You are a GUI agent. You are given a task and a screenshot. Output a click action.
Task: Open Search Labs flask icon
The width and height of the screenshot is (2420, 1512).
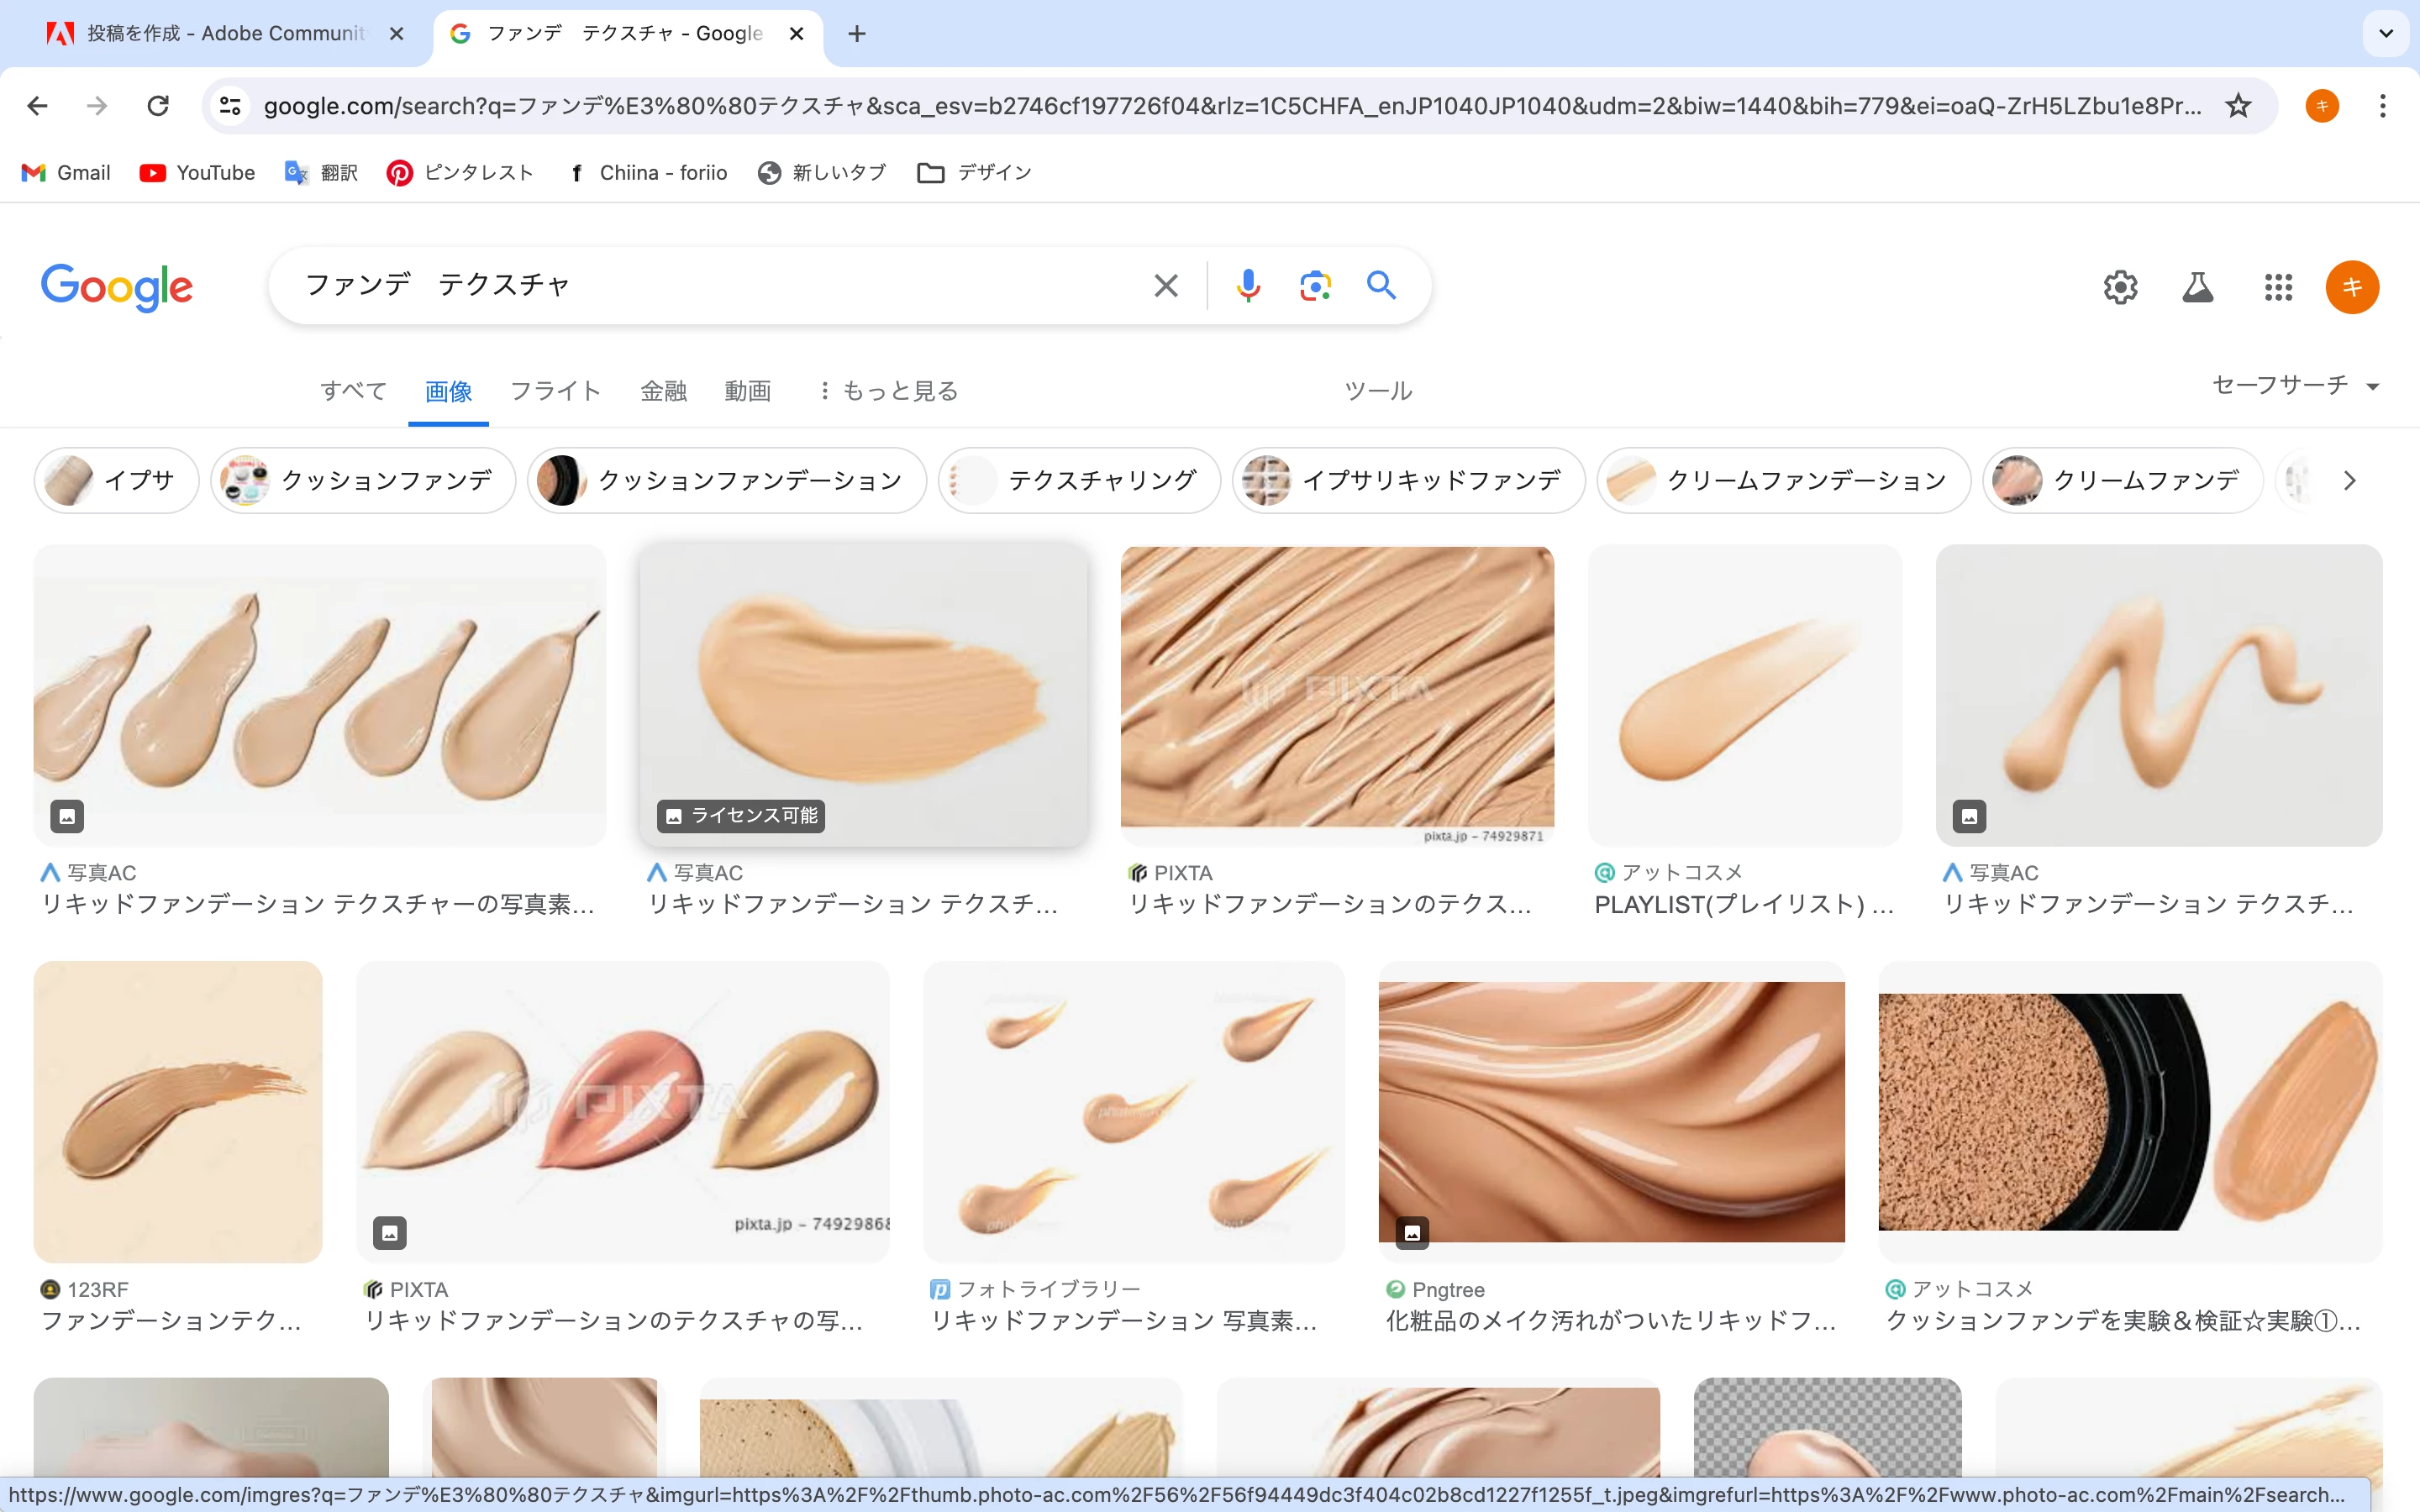click(x=2197, y=288)
